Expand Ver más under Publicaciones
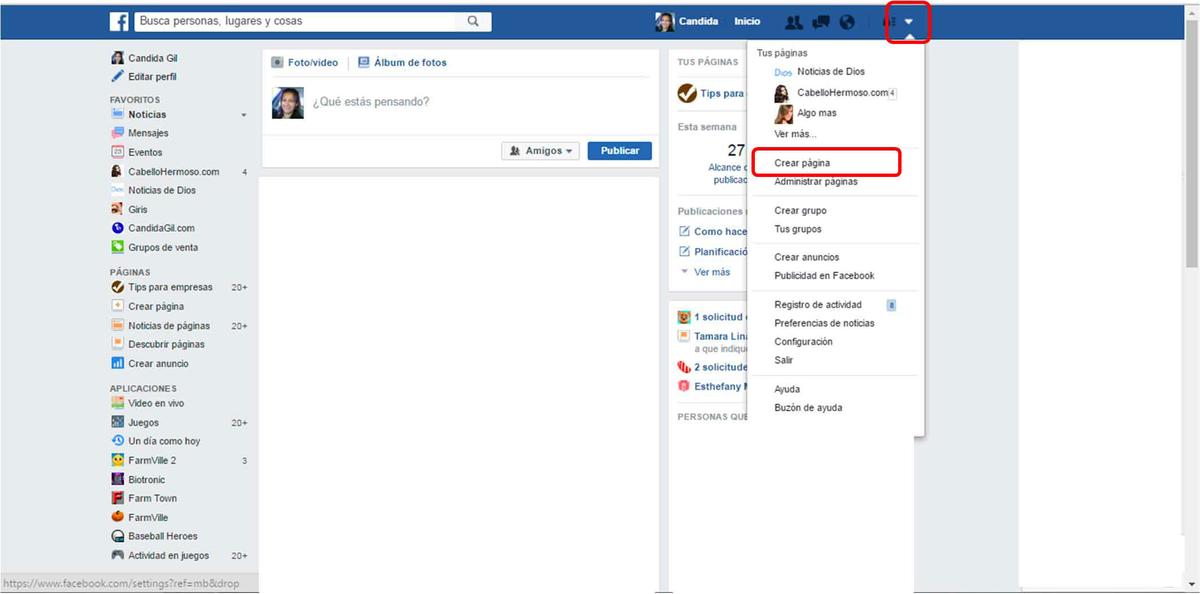 pyautogui.click(x=711, y=272)
